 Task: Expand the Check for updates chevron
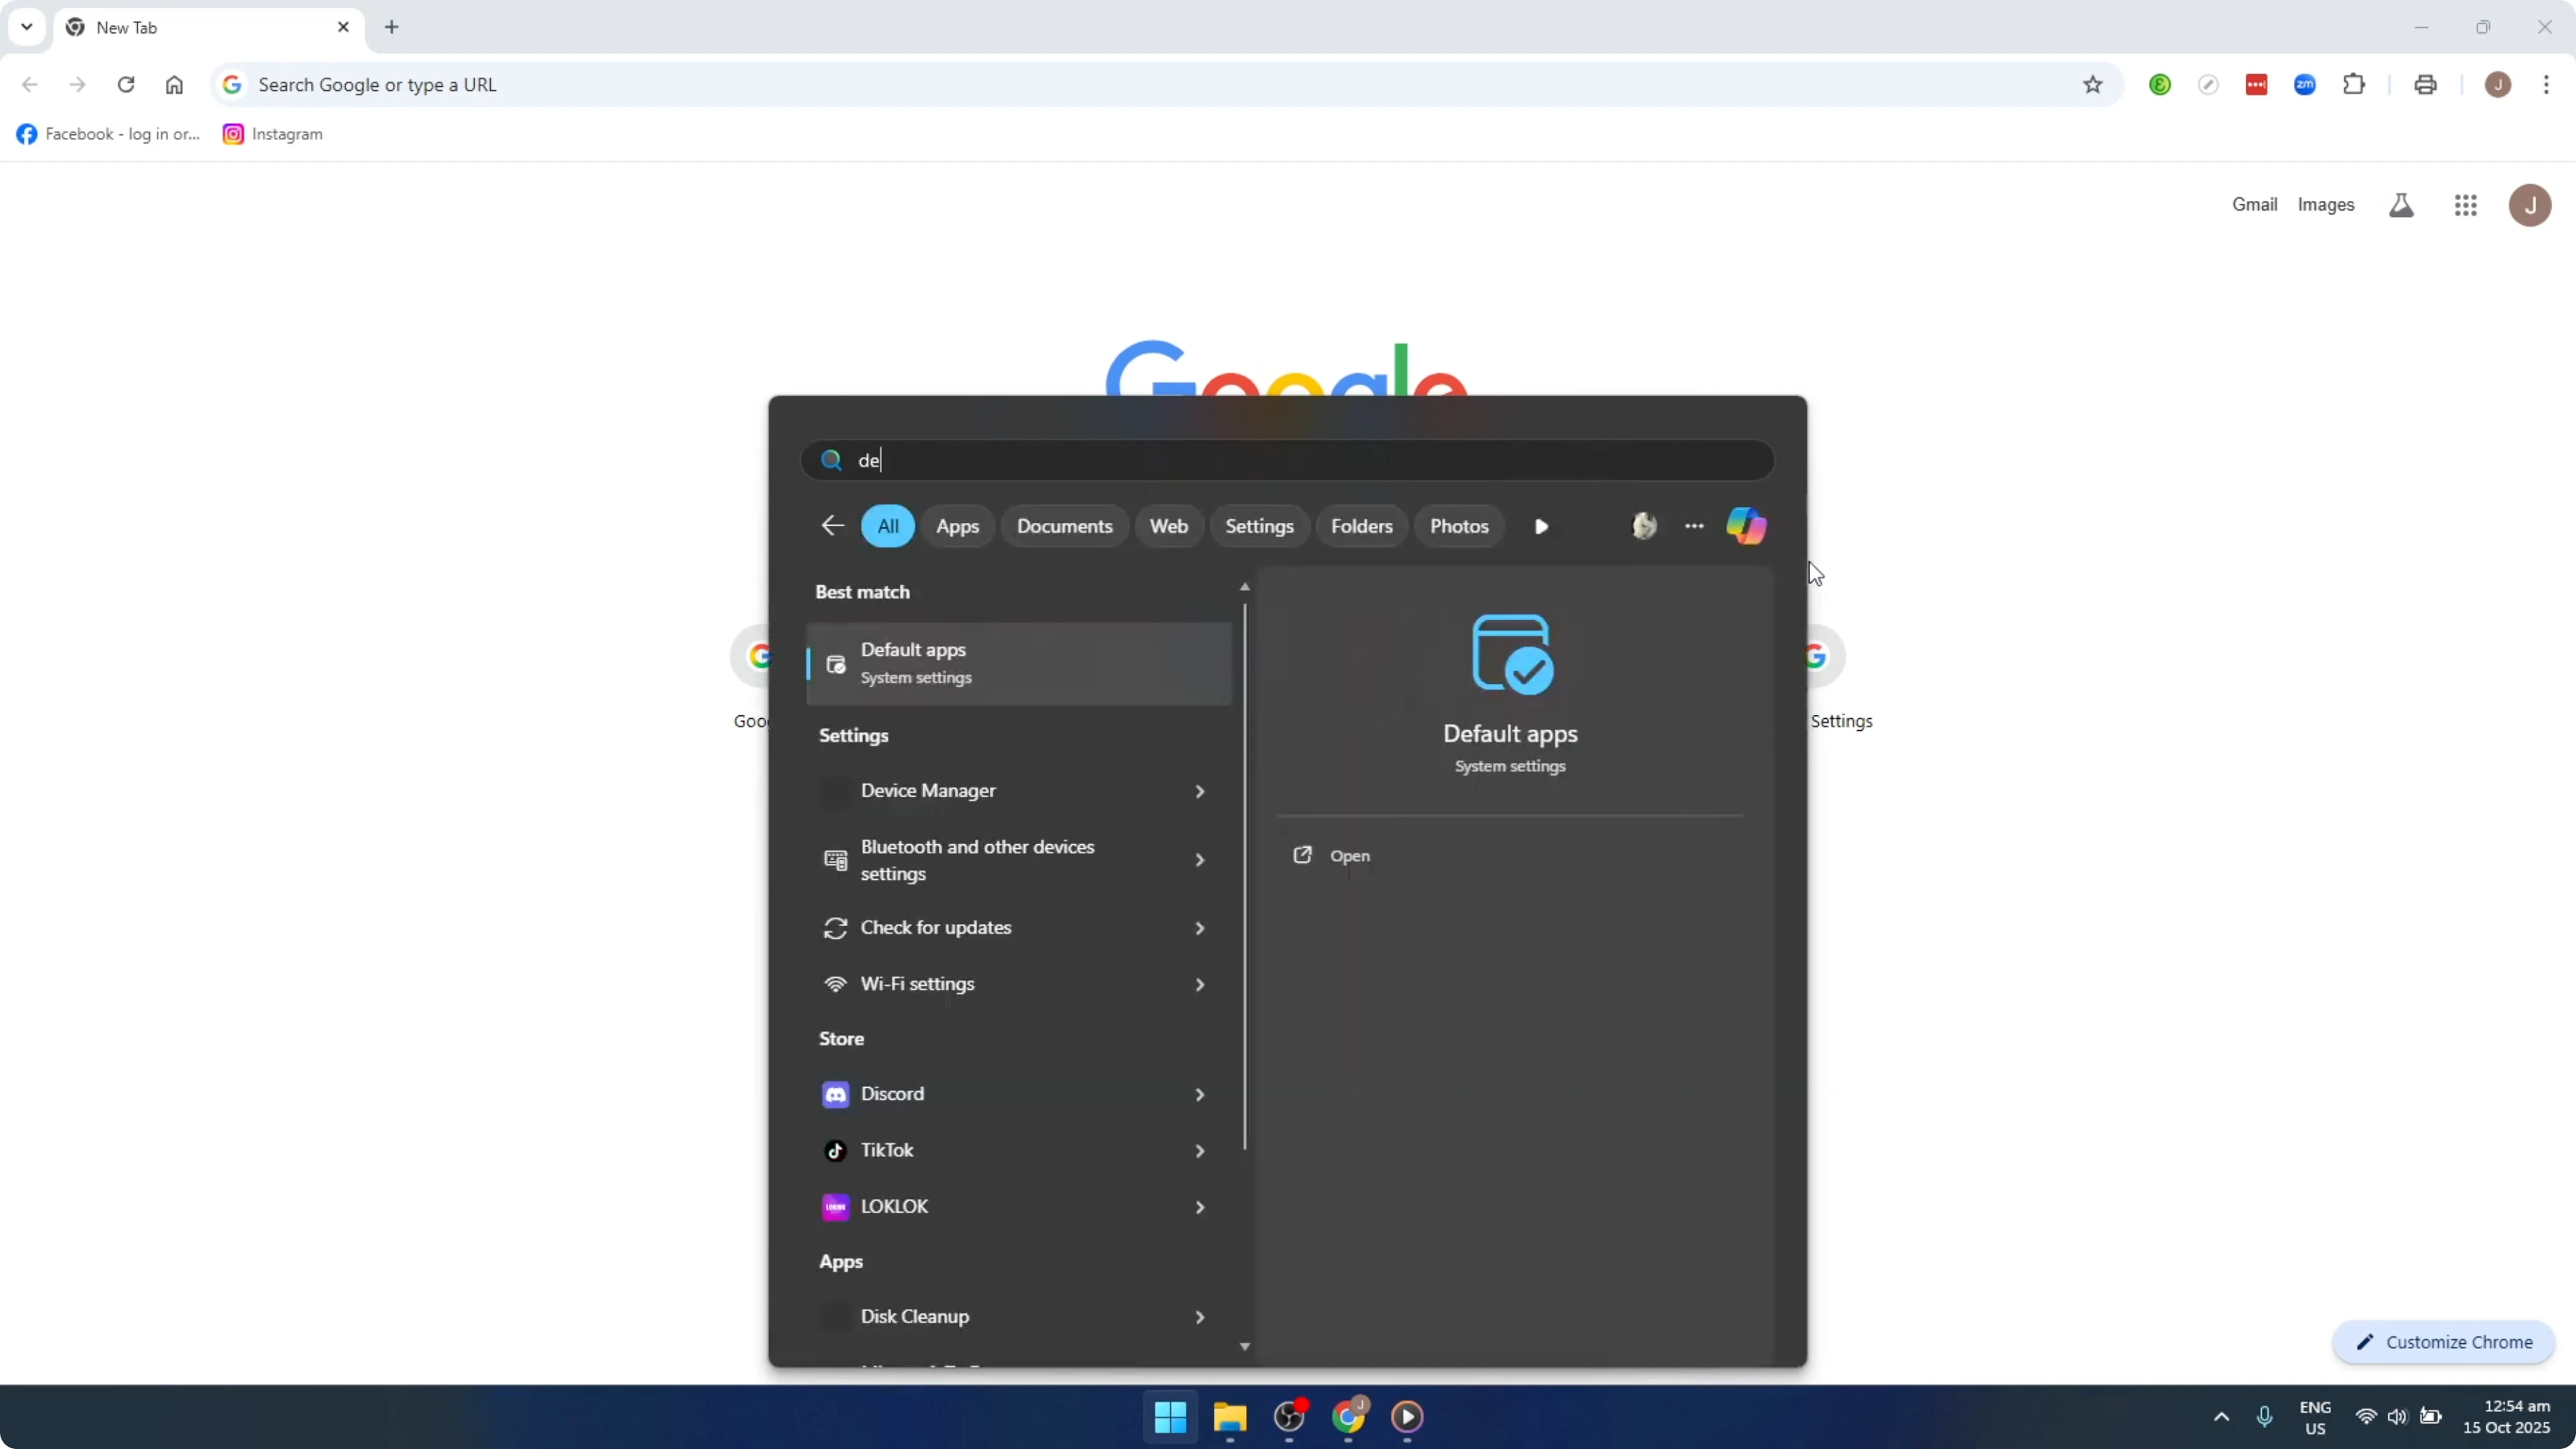1199,929
